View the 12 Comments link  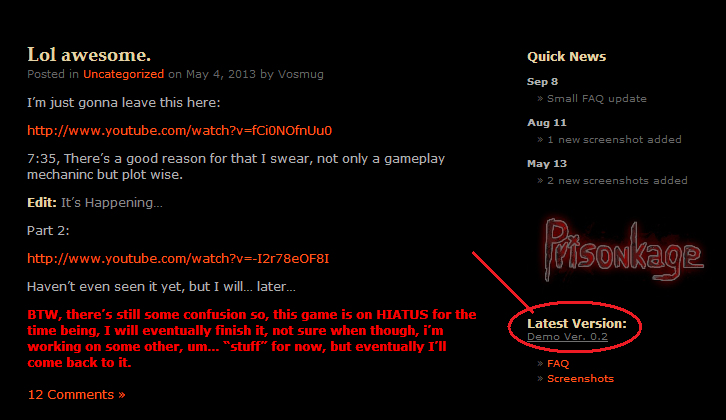point(76,395)
